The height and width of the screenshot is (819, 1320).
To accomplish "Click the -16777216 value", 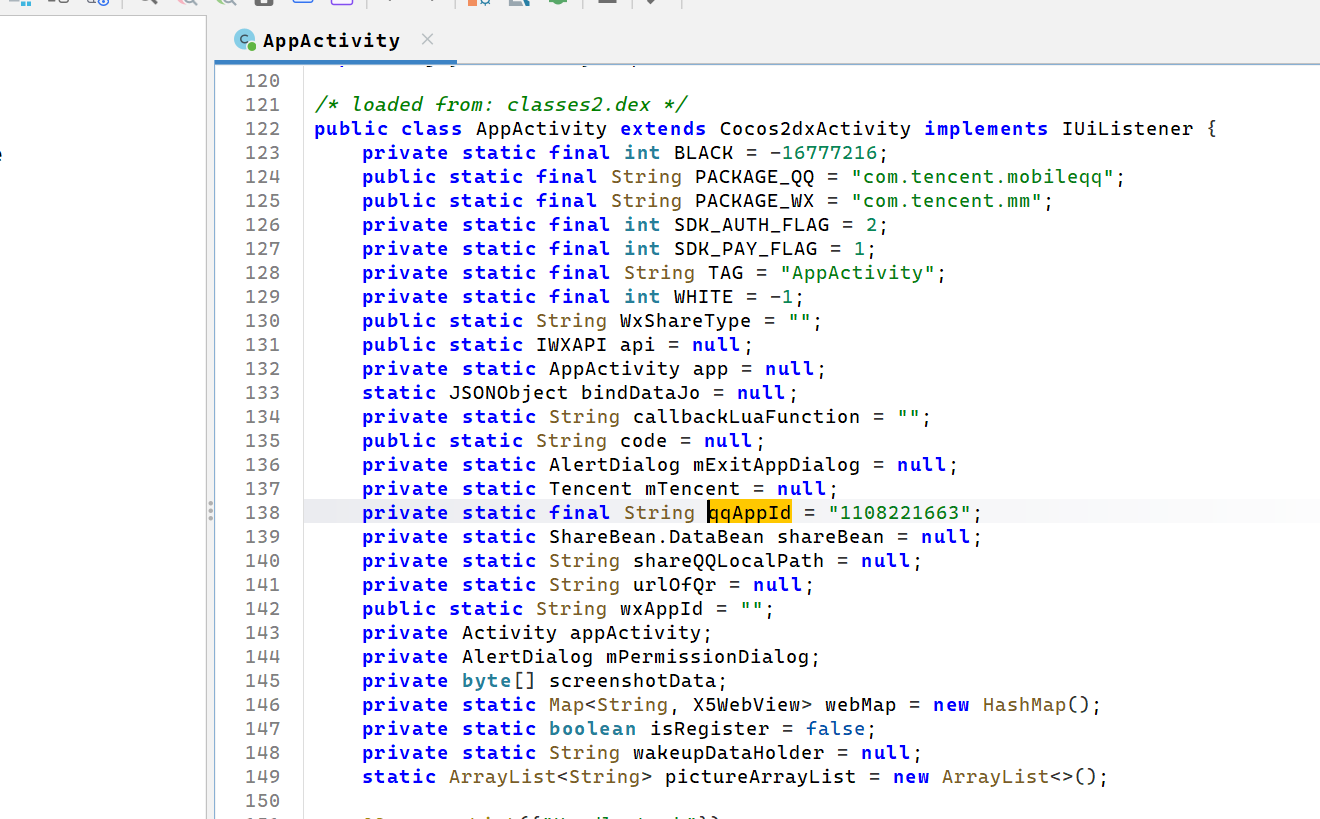I will 823,153.
